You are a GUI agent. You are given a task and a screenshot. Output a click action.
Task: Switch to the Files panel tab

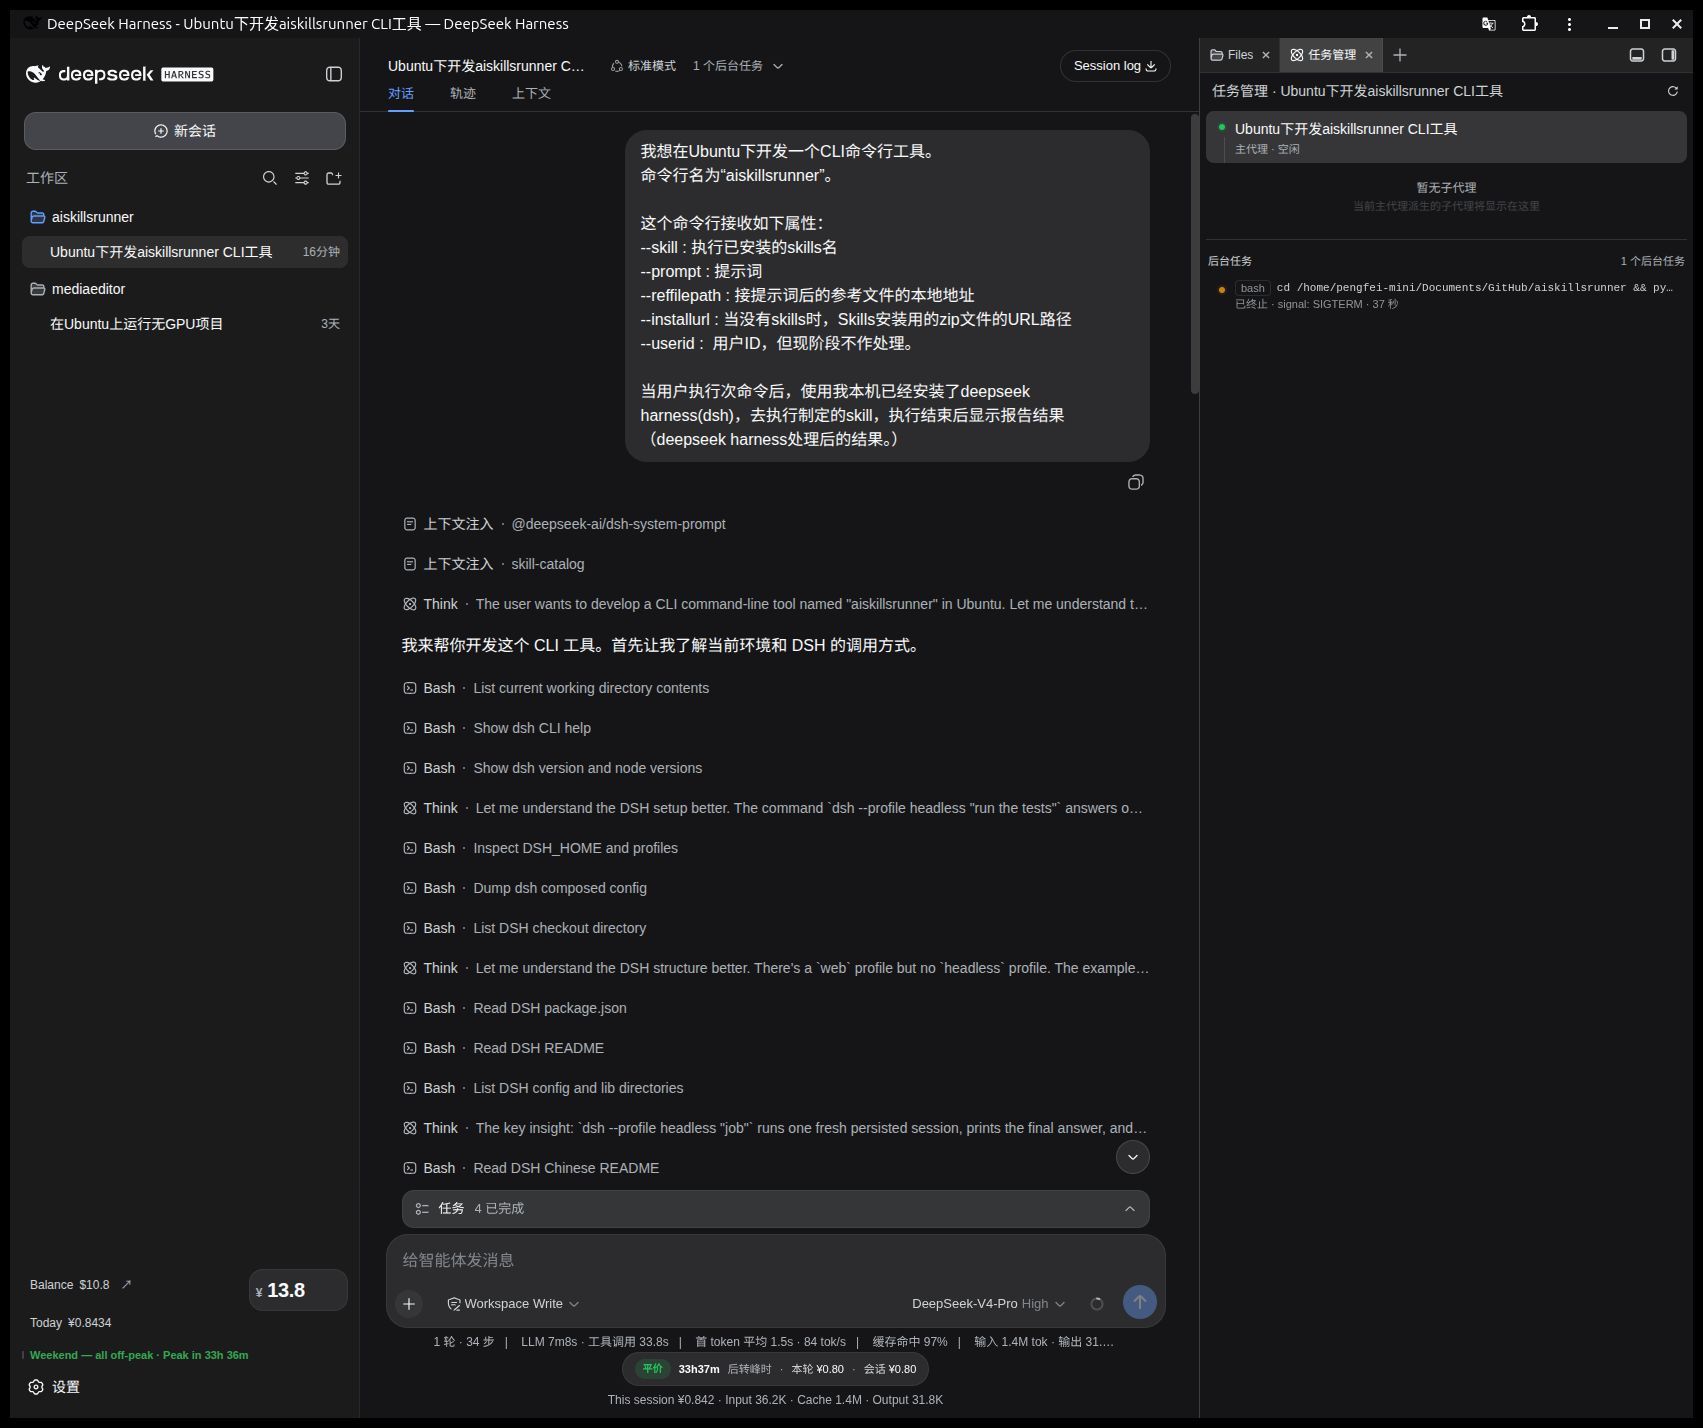pyautogui.click(x=1231, y=55)
